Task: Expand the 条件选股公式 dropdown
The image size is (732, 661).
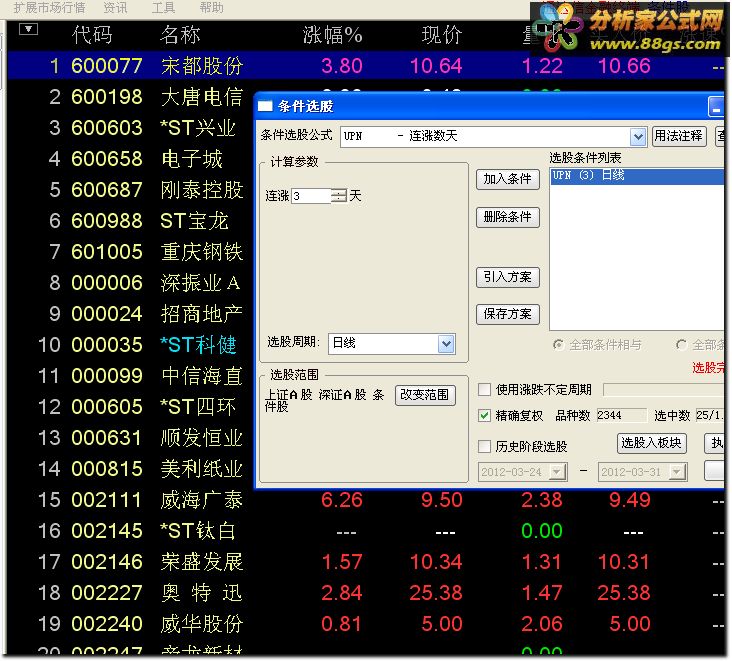Action: [x=638, y=137]
